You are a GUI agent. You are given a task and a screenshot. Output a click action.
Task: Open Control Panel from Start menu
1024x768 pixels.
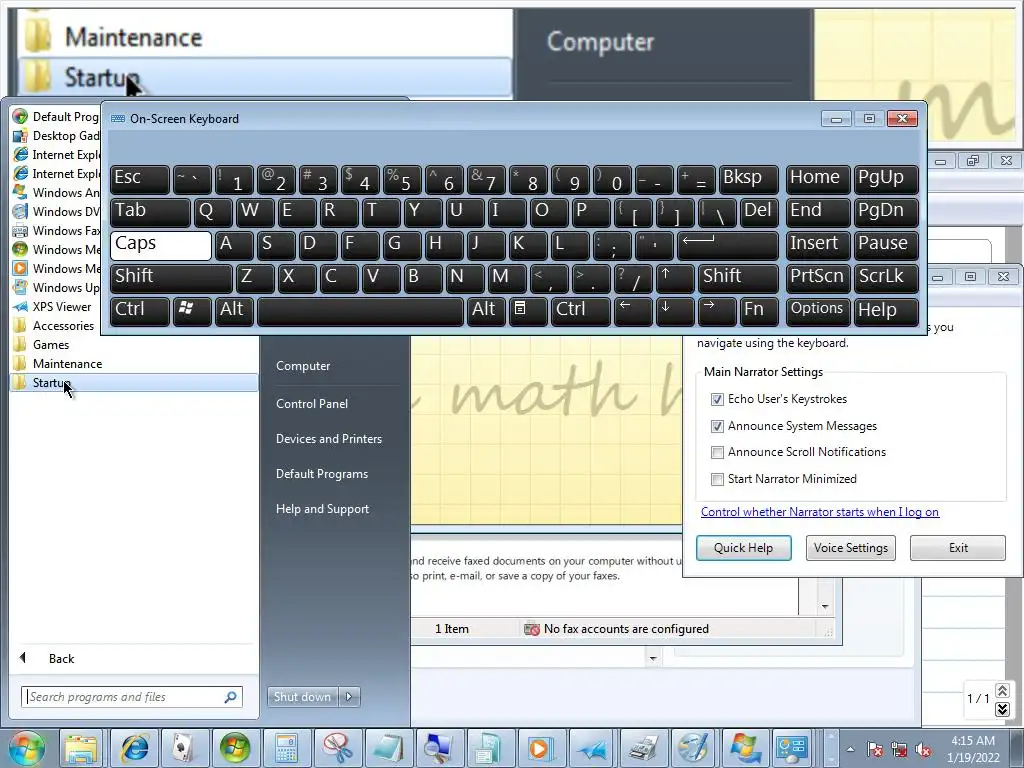point(312,404)
